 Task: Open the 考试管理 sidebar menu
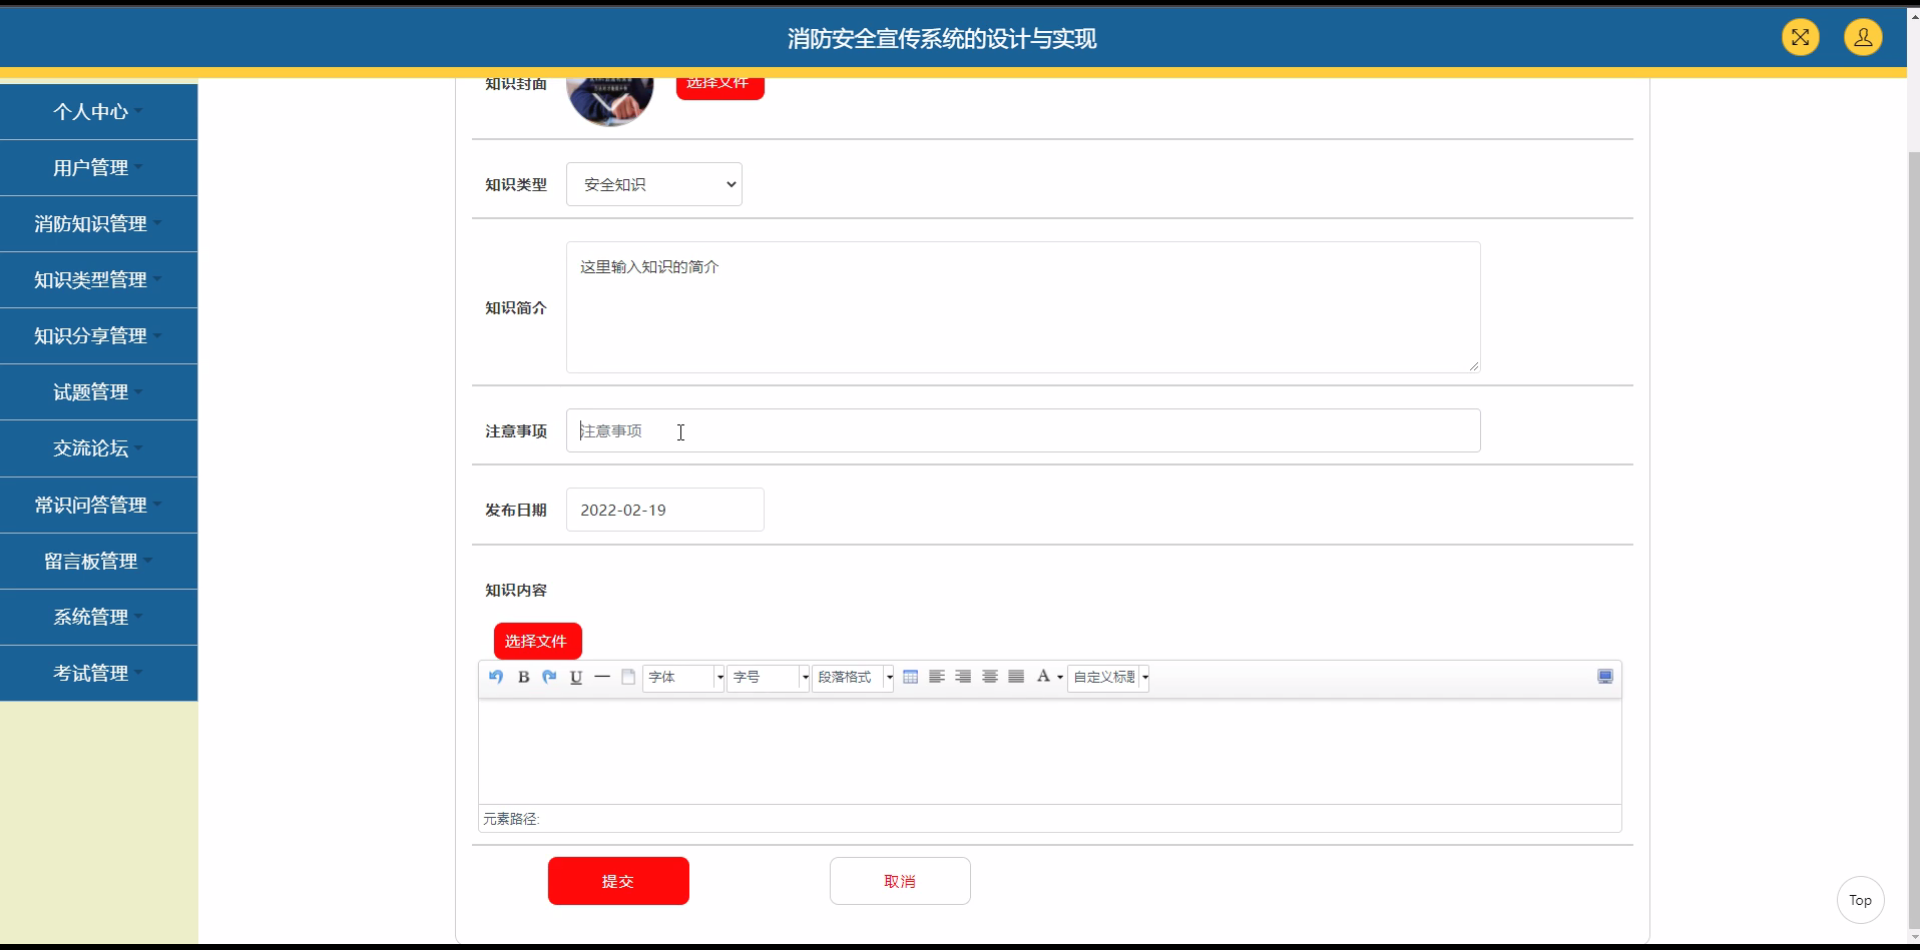[x=98, y=673]
